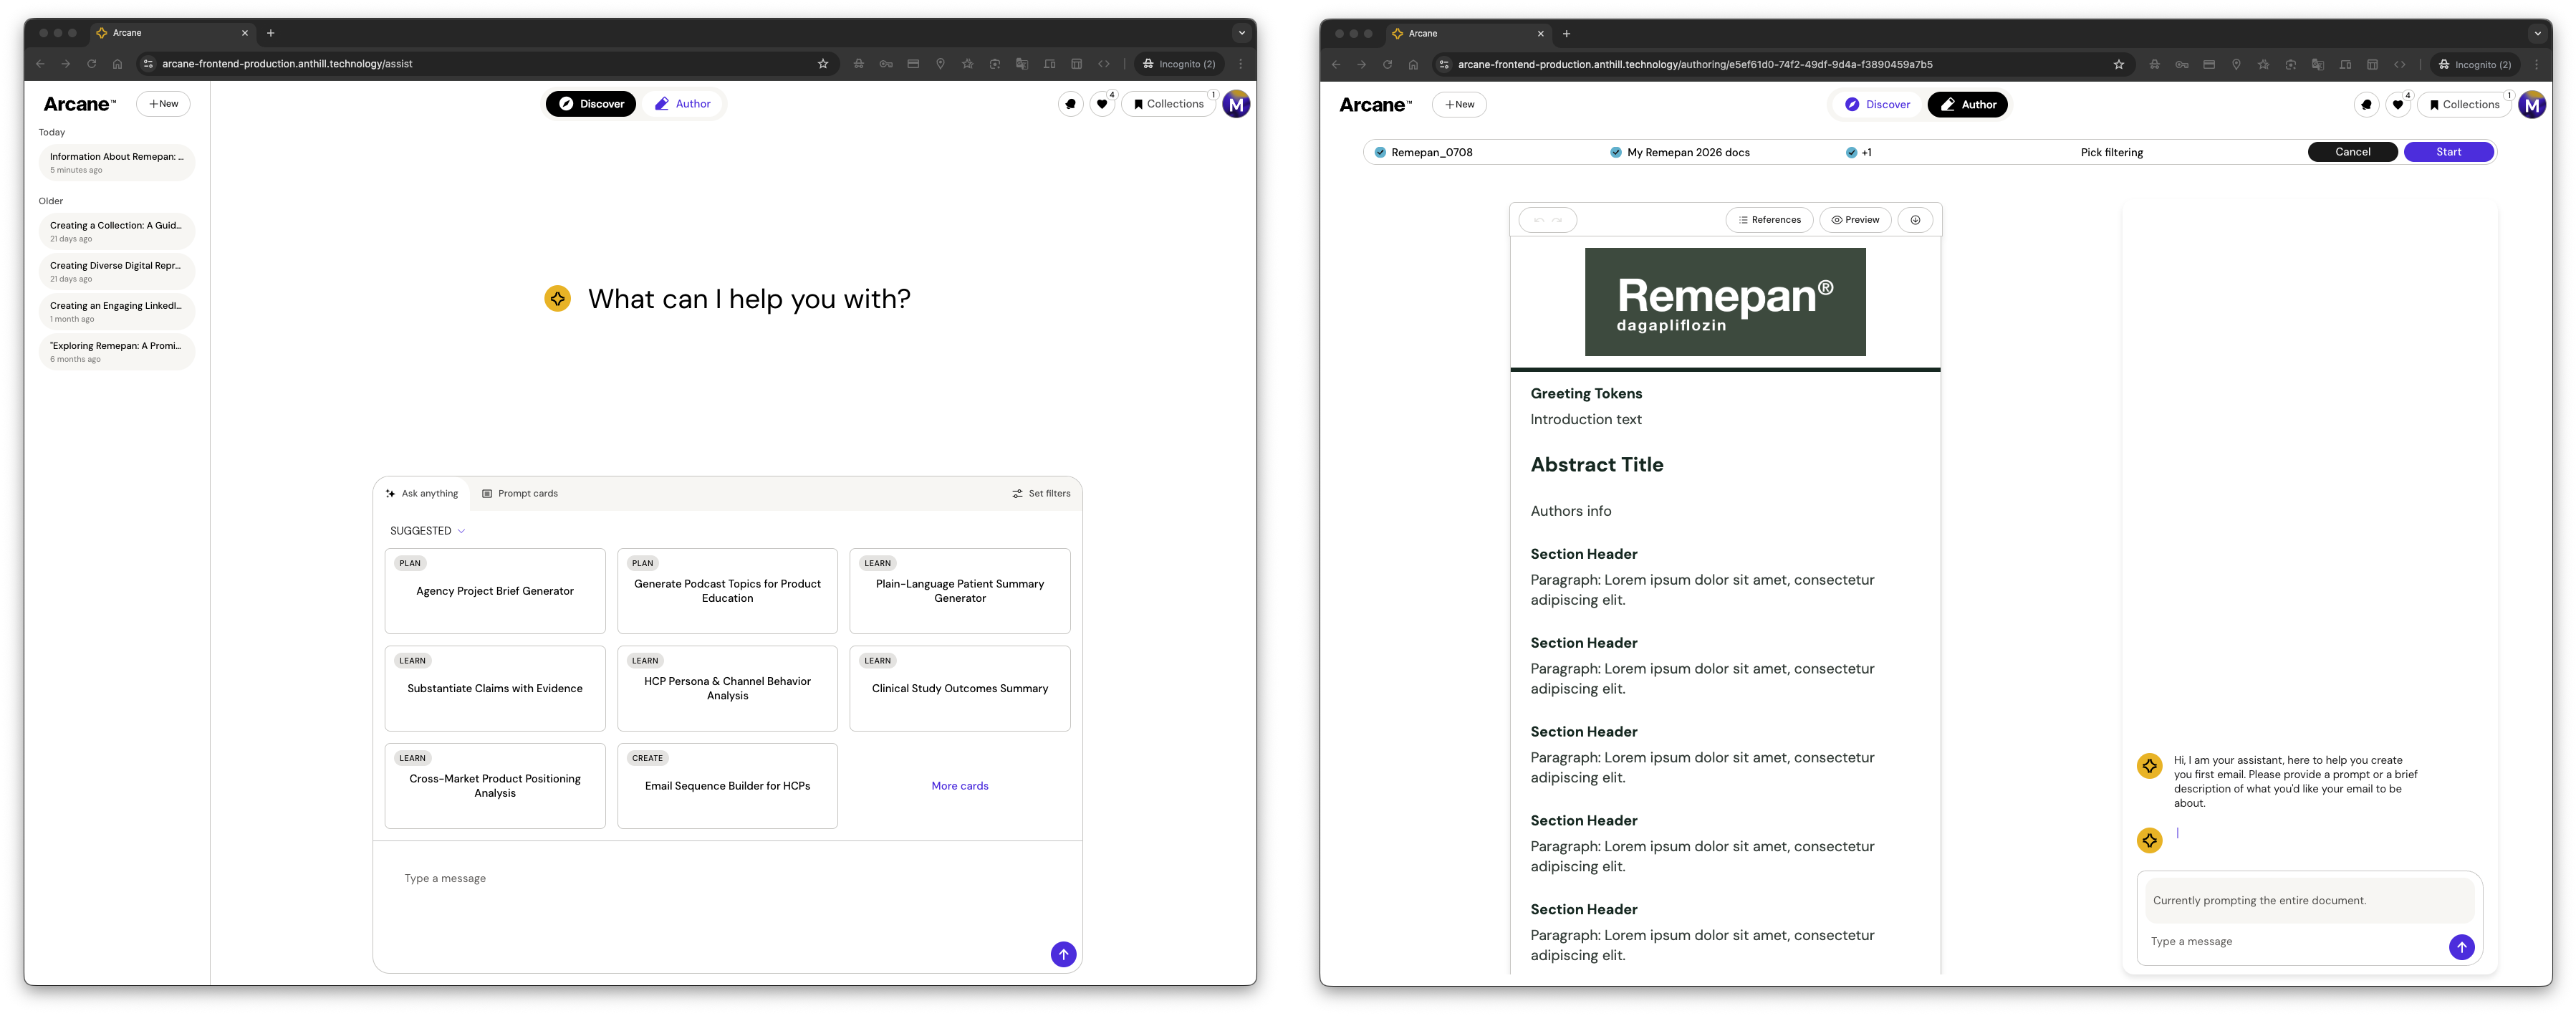This screenshot has width=2576, height=1016.
Task: Click the right assistant's Type a message field
Action: click(2290, 942)
